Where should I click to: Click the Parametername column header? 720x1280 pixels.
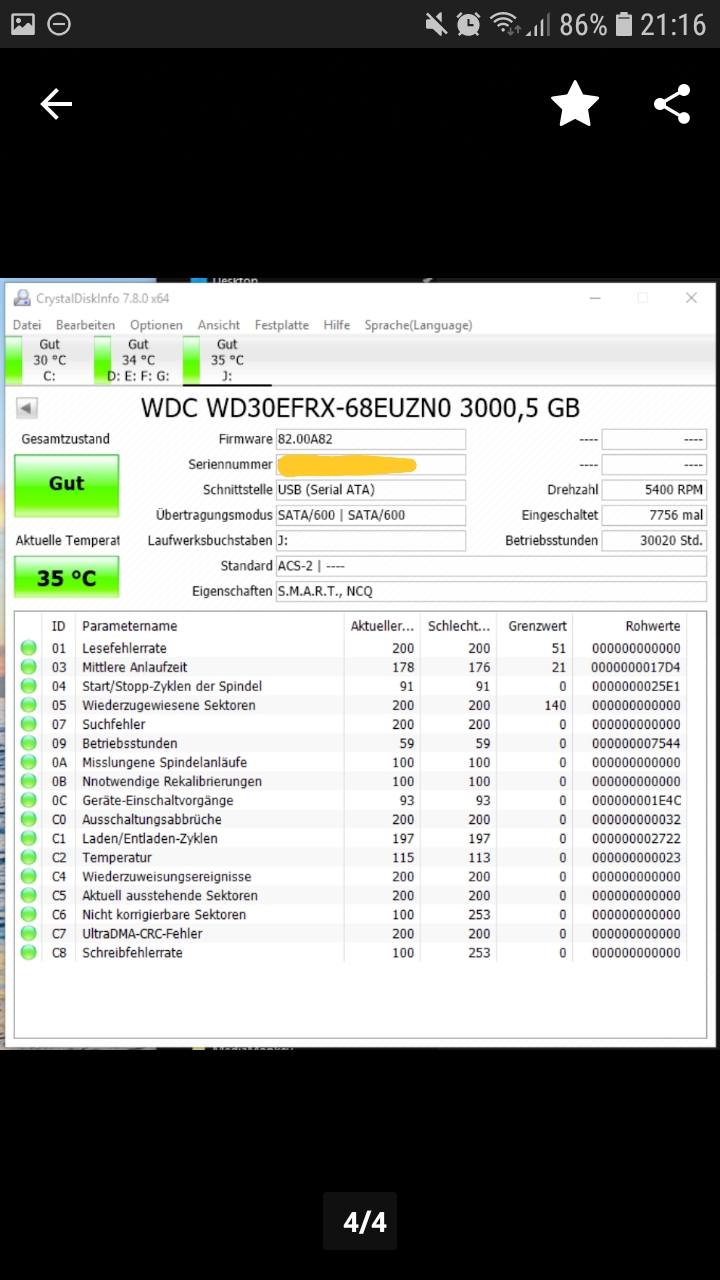130,626
